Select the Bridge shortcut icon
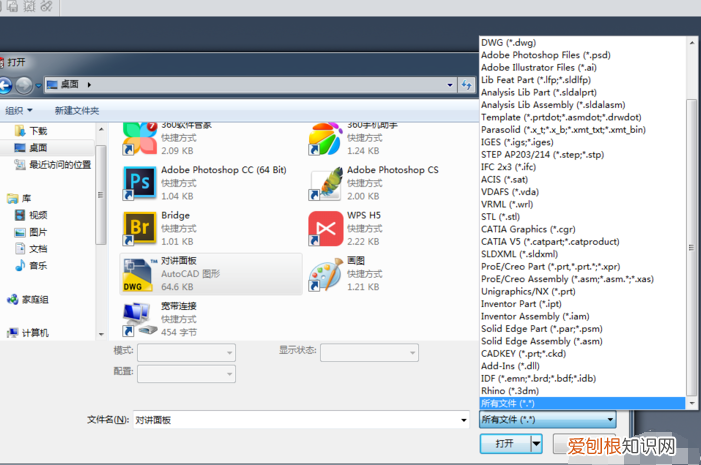The image size is (701, 465). click(x=136, y=227)
